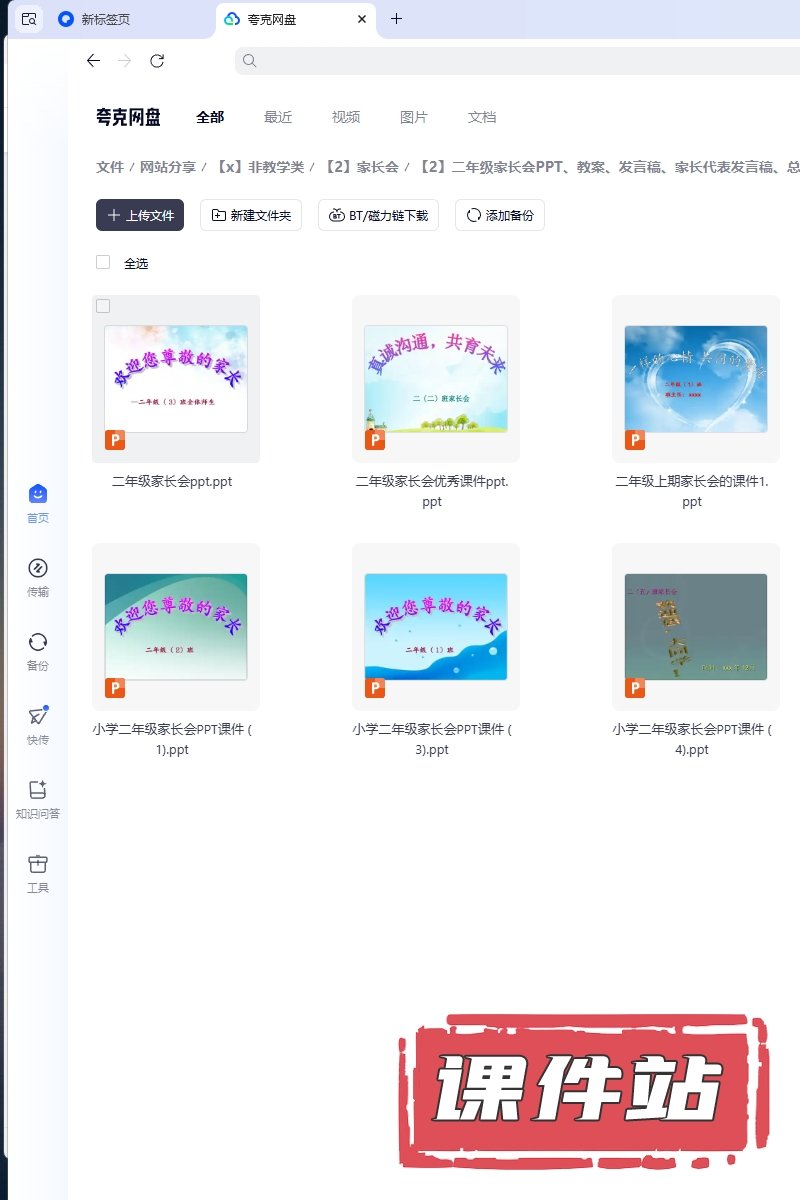Viewport: 800px width, 1200px height.
Task: Go back using browser back arrow
Action: point(93,61)
